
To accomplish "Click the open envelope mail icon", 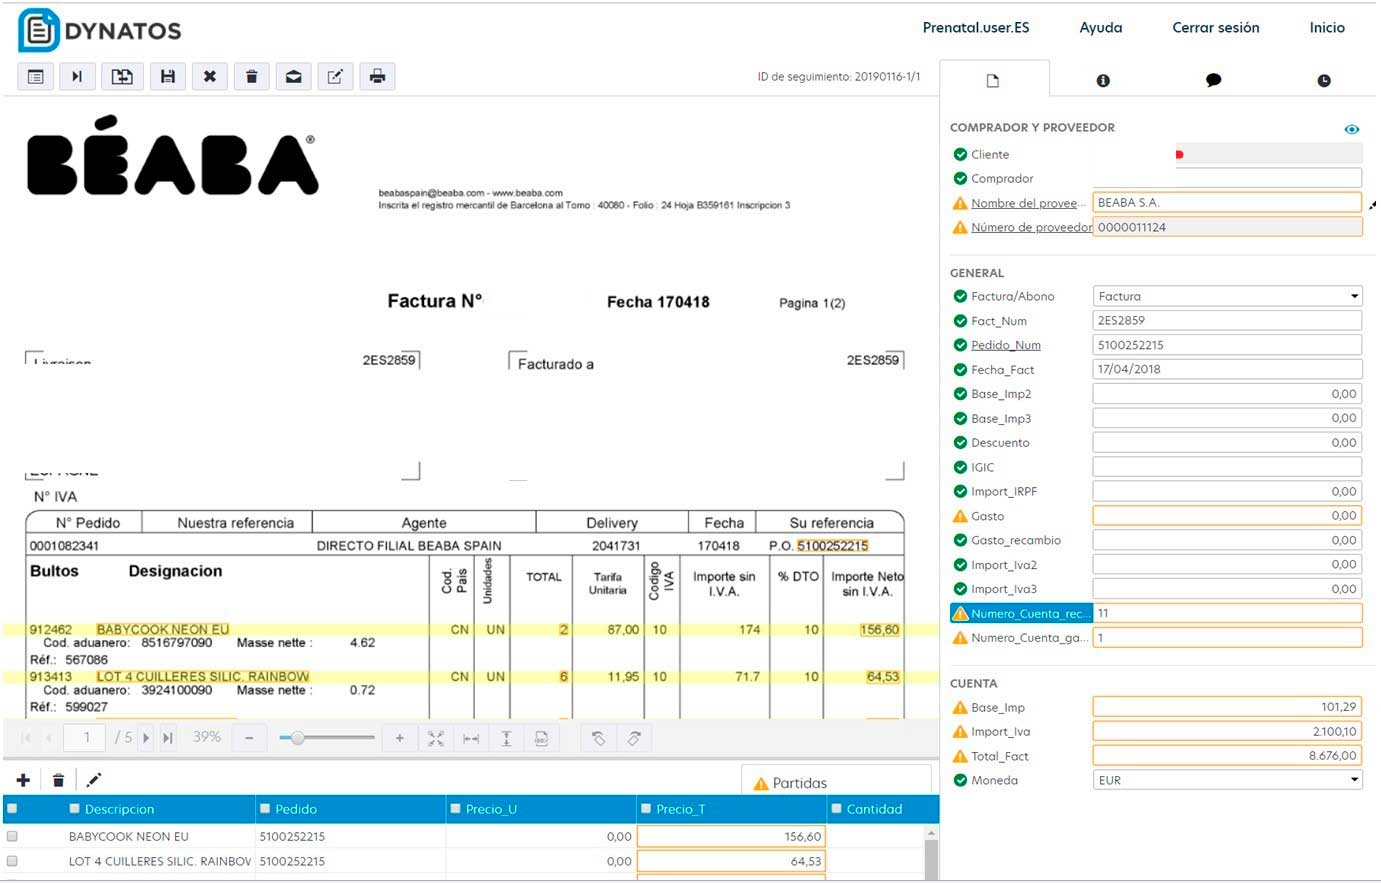I will coord(294,76).
